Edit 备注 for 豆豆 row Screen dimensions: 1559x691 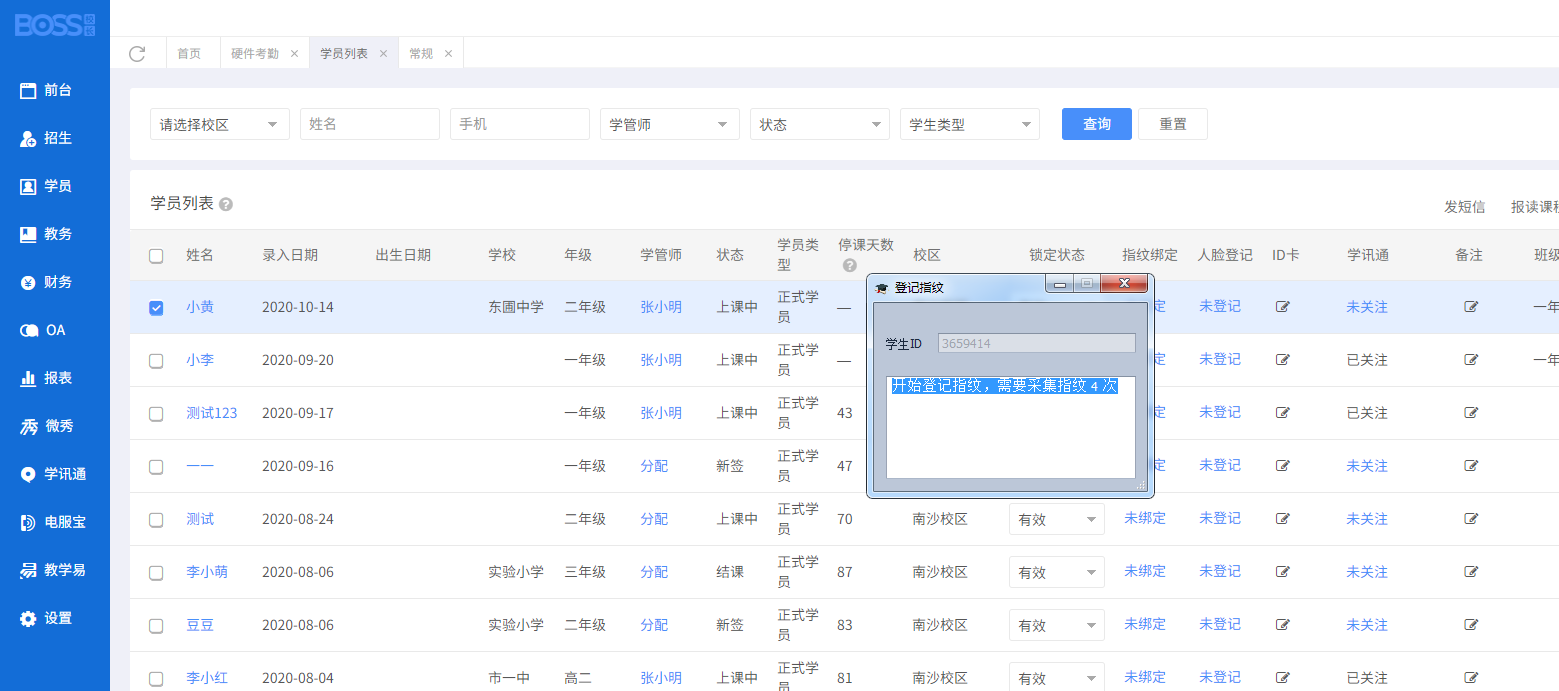point(1471,625)
